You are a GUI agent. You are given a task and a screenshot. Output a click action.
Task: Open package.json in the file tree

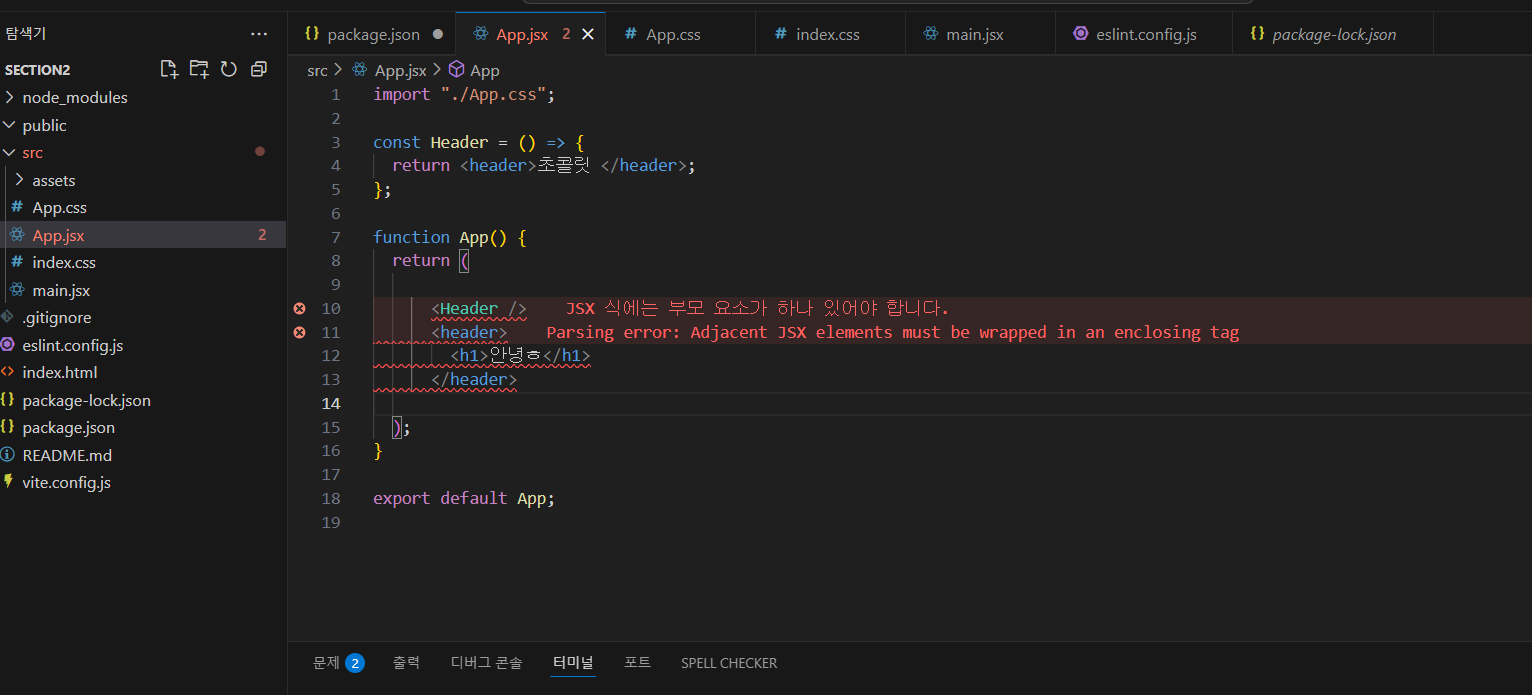coord(143,427)
